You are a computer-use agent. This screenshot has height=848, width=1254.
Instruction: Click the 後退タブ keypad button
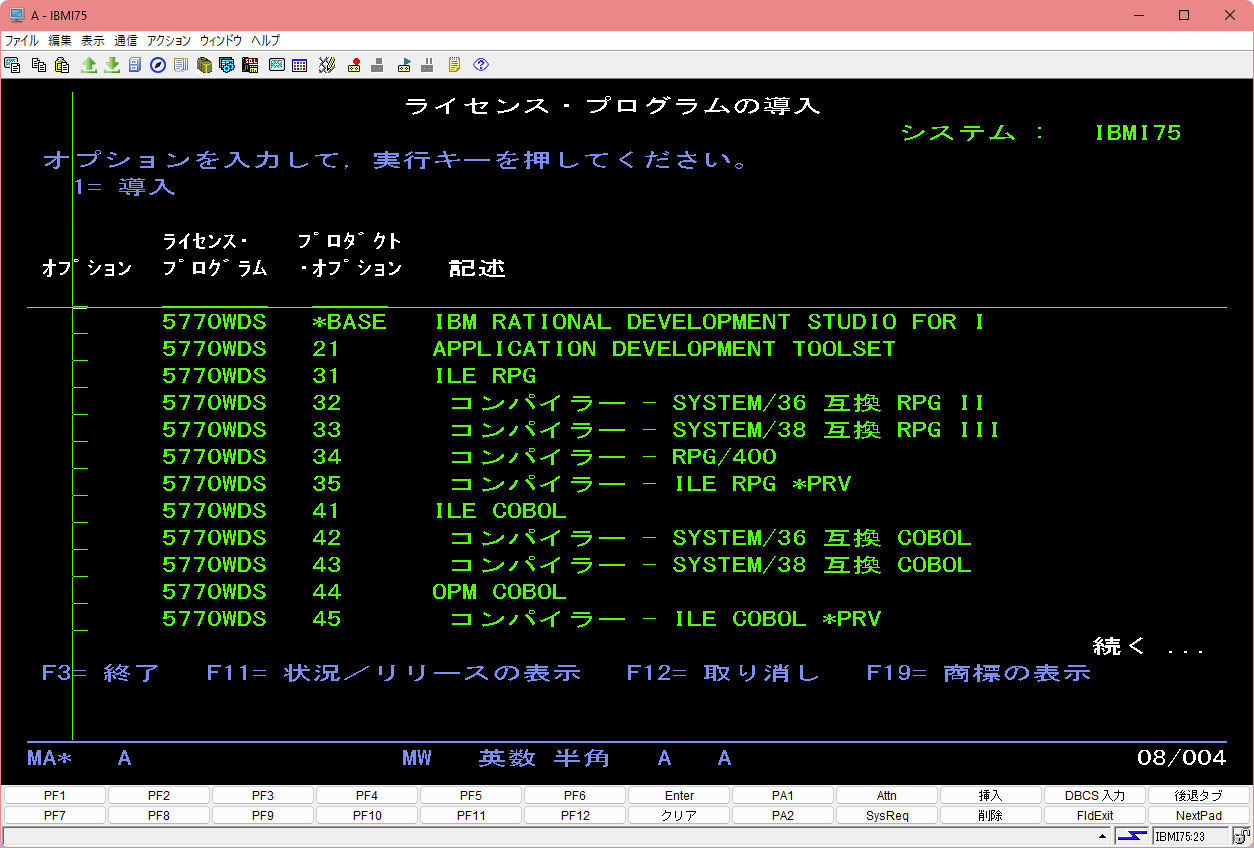(1199, 796)
